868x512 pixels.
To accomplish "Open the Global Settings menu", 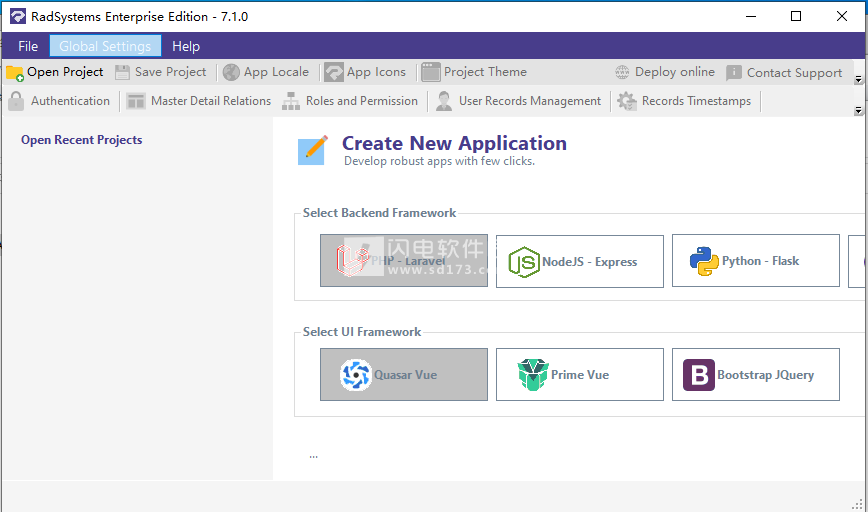I will coord(105,46).
